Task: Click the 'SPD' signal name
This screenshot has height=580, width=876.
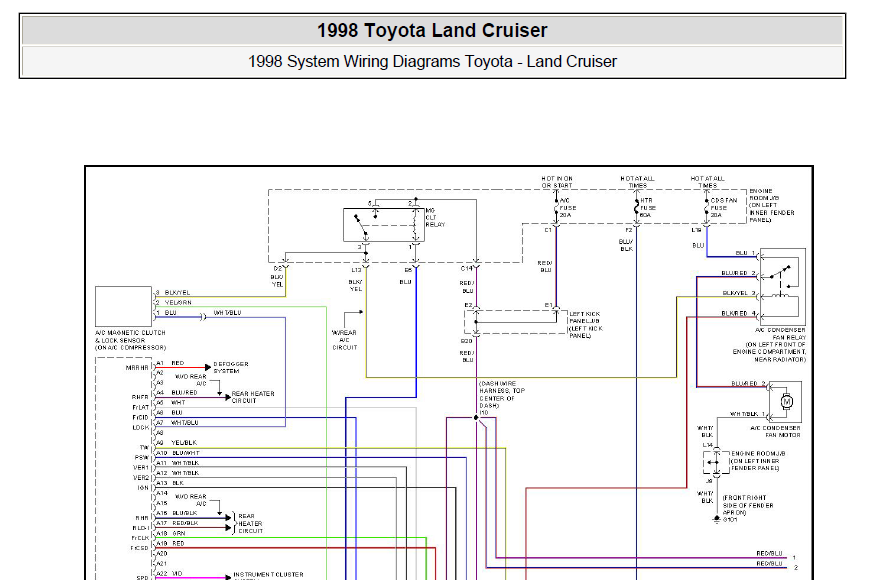Action: coord(142,577)
